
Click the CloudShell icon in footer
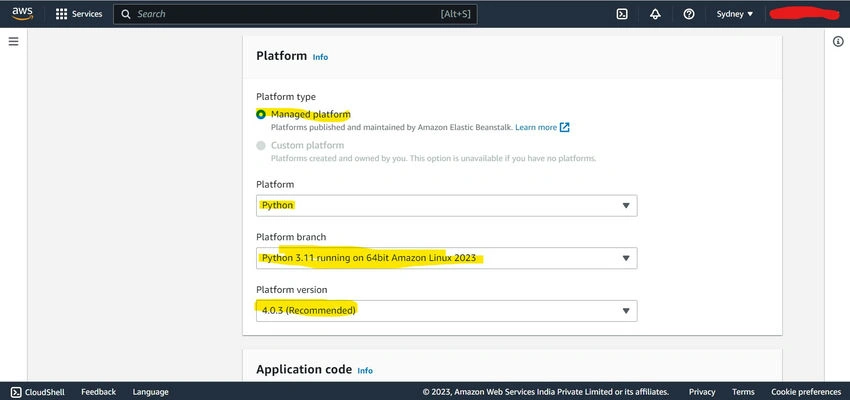pos(16,392)
